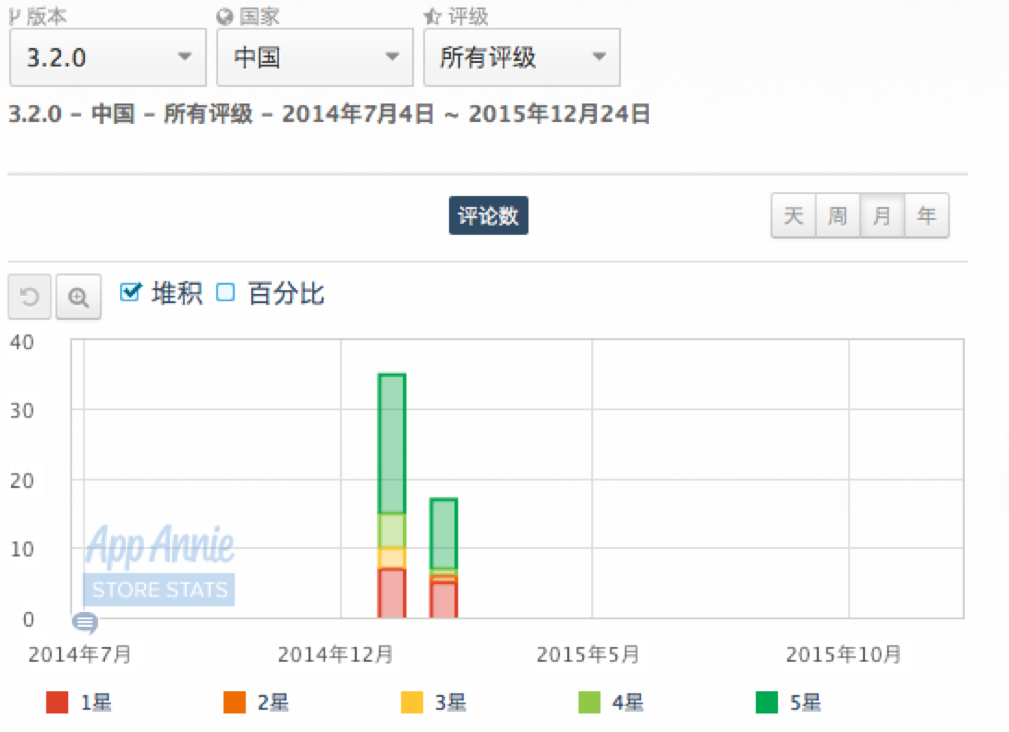This screenshot has width=1009, height=732.
Task: Uncheck the 堆积 stacked checkbox
Action: (131, 292)
